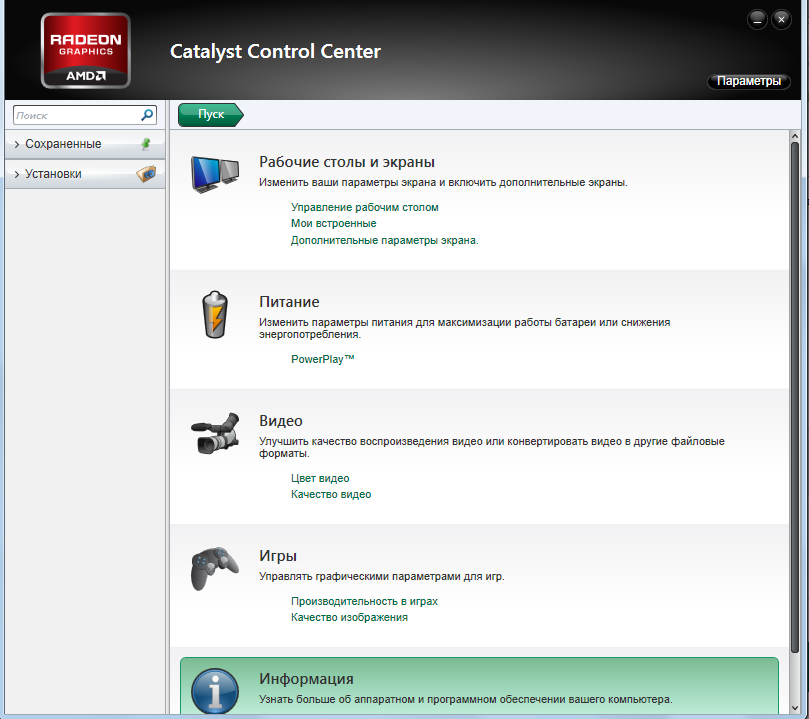Expand the Сохраненные section
This screenshot has height=719, width=809.
63,144
